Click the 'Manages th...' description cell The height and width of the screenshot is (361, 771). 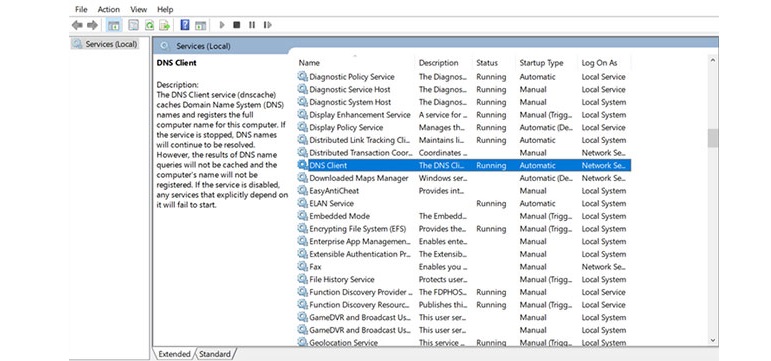click(x=442, y=127)
